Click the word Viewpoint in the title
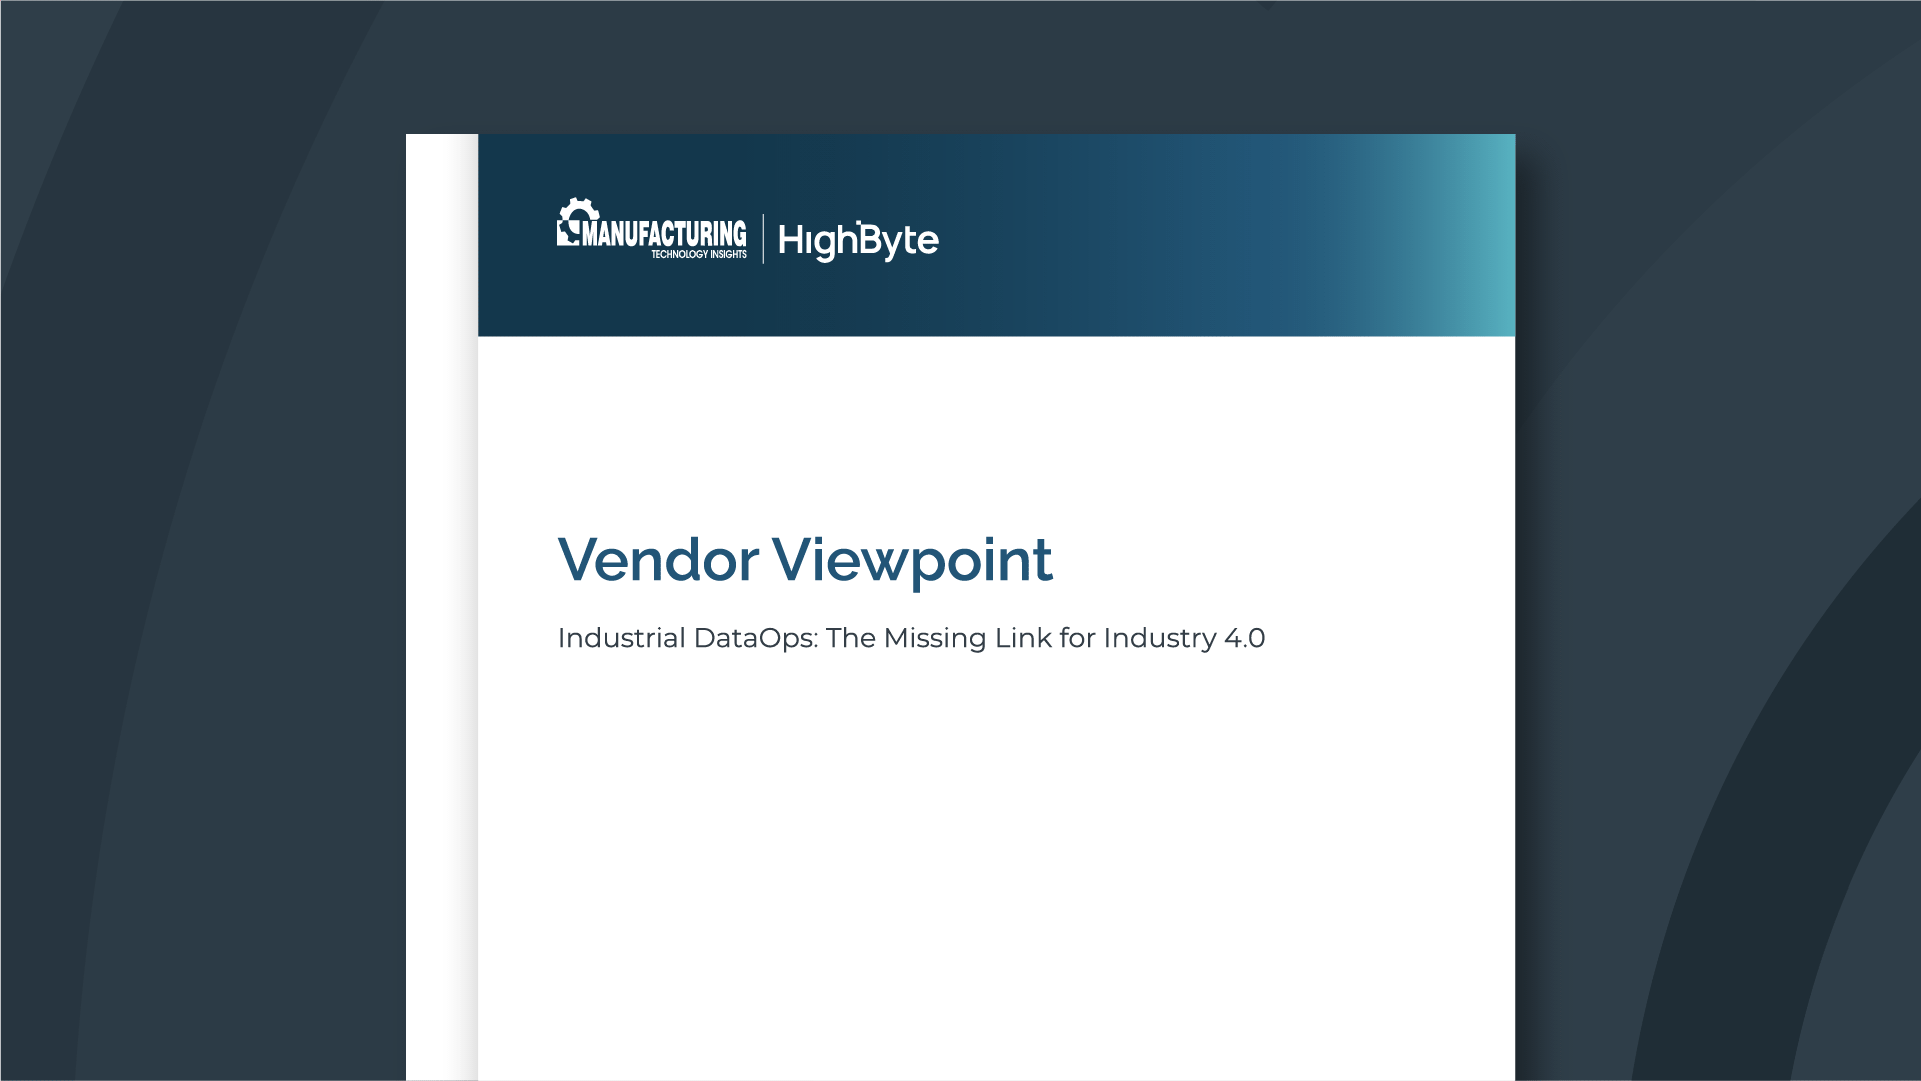 point(912,560)
